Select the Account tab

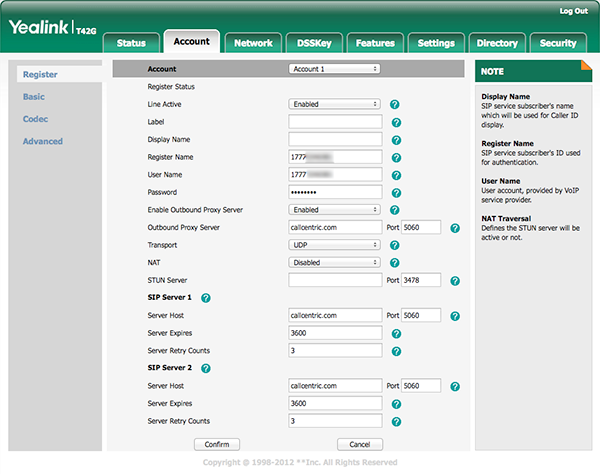[x=192, y=41]
